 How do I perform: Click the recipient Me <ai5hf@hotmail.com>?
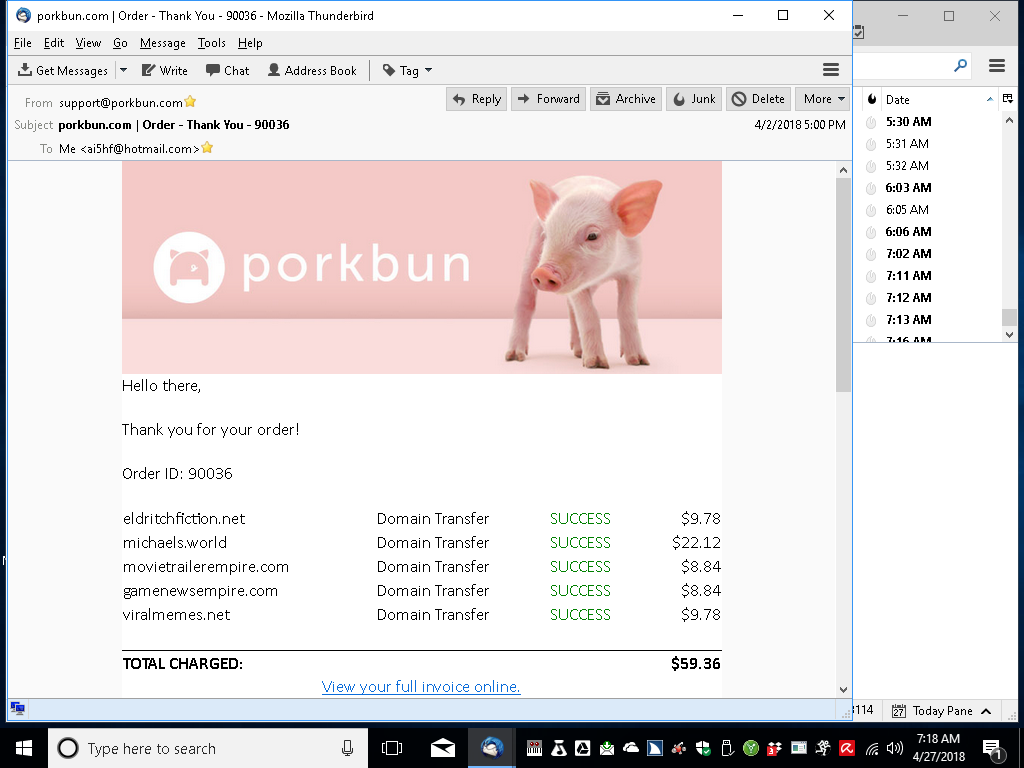pos(129,149)
